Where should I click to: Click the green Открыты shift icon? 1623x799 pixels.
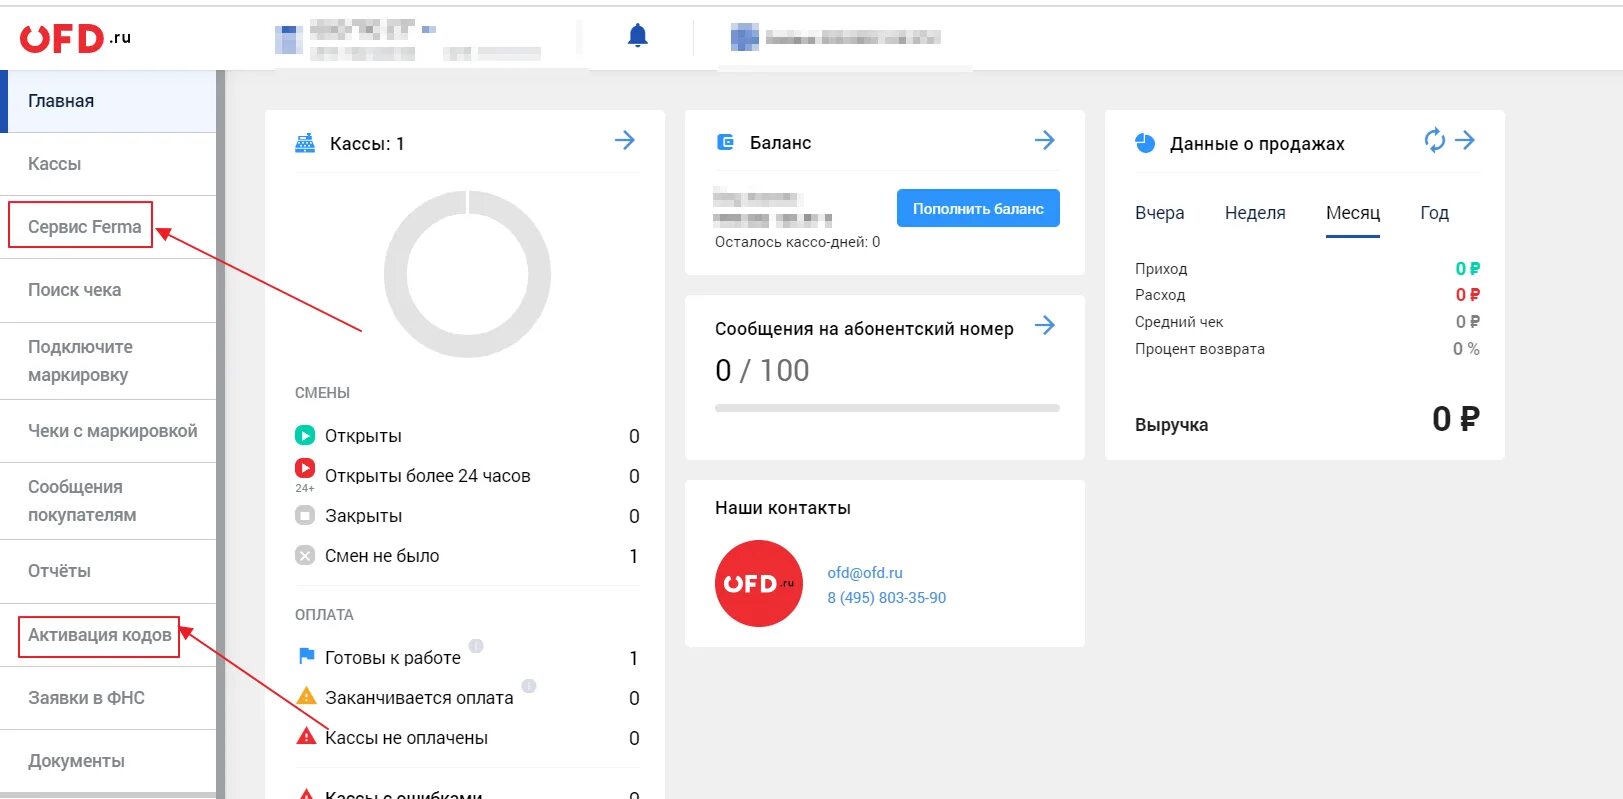coord(305,436)
